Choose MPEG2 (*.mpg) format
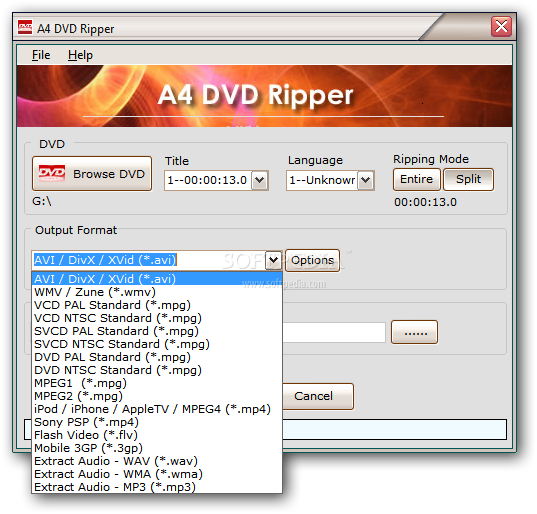 click(x=157, y=396)
